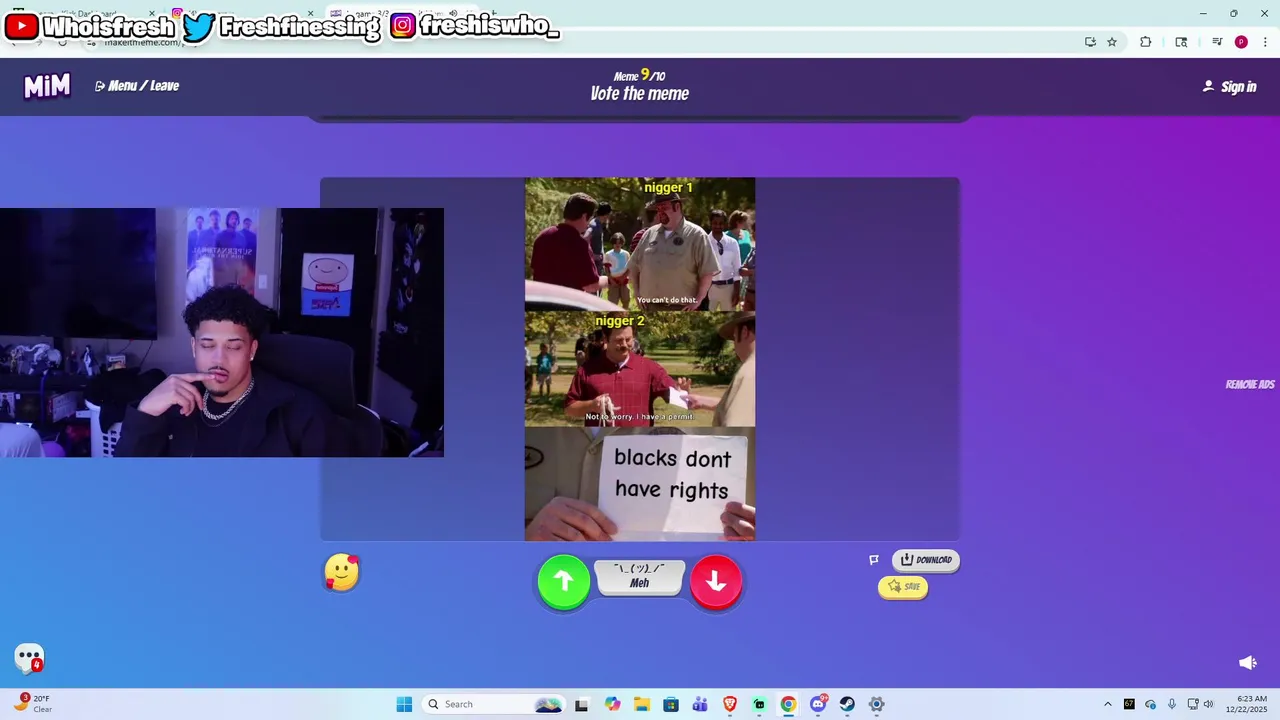Click the Remove Ads link
The image size is (1280, 720).
click(1250, 385)
